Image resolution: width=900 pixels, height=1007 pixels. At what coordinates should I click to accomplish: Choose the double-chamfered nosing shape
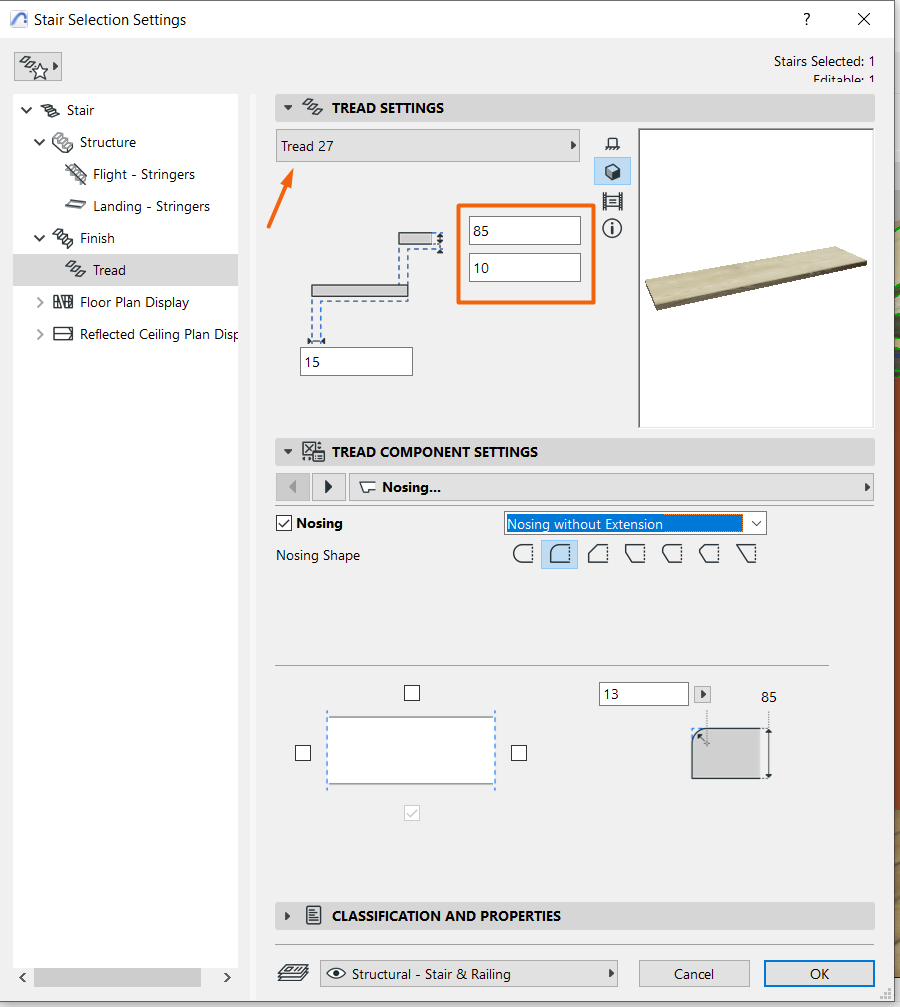click(x=709, y=554)
